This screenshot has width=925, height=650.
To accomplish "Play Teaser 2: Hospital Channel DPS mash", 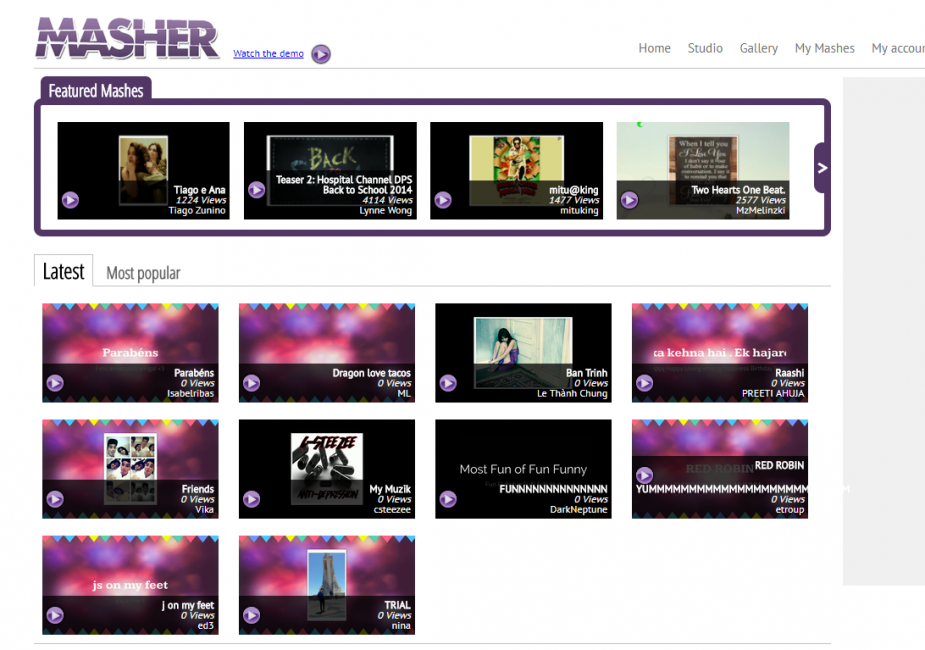I will pos(256,189).
